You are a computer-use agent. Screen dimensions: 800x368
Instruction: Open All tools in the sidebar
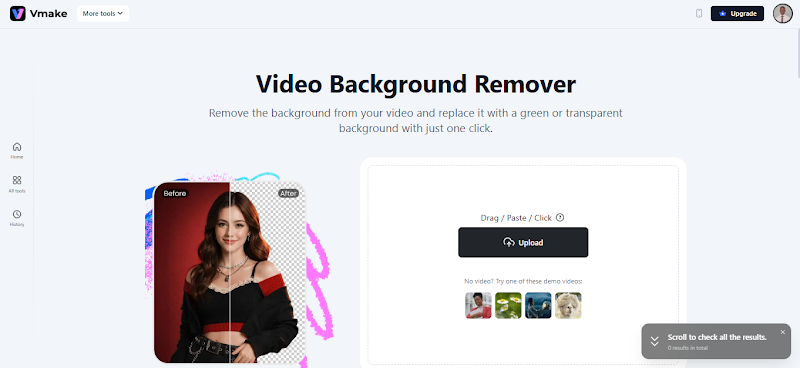[x=17, y=184]
